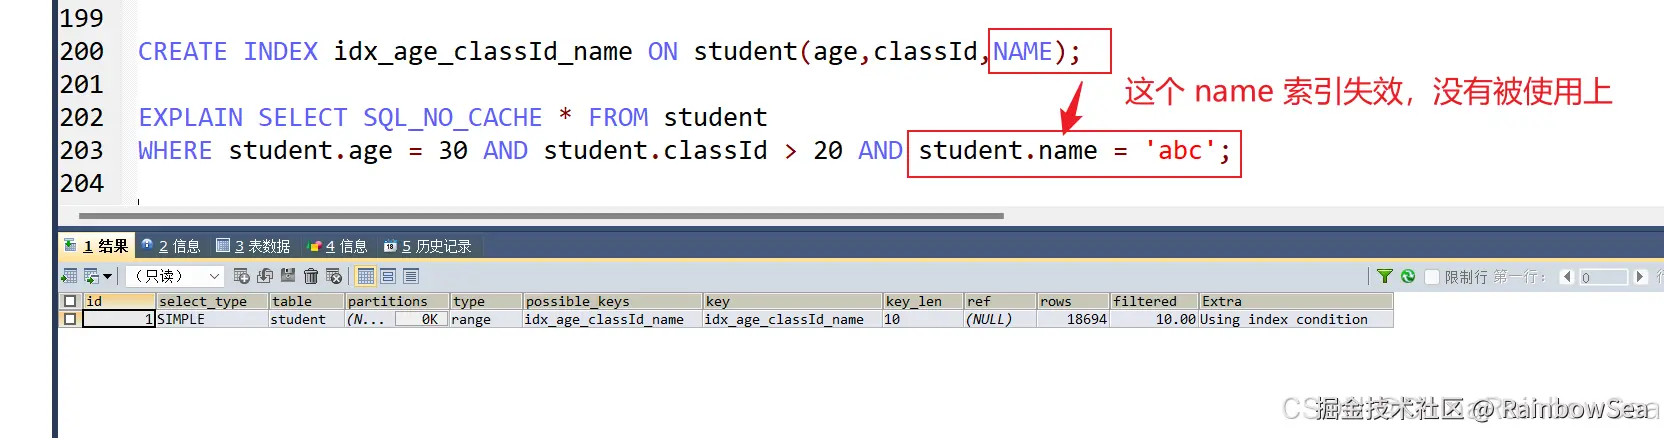Click the student cell in table column
The image size is (1664, 438).
click(x=307, y=319)
